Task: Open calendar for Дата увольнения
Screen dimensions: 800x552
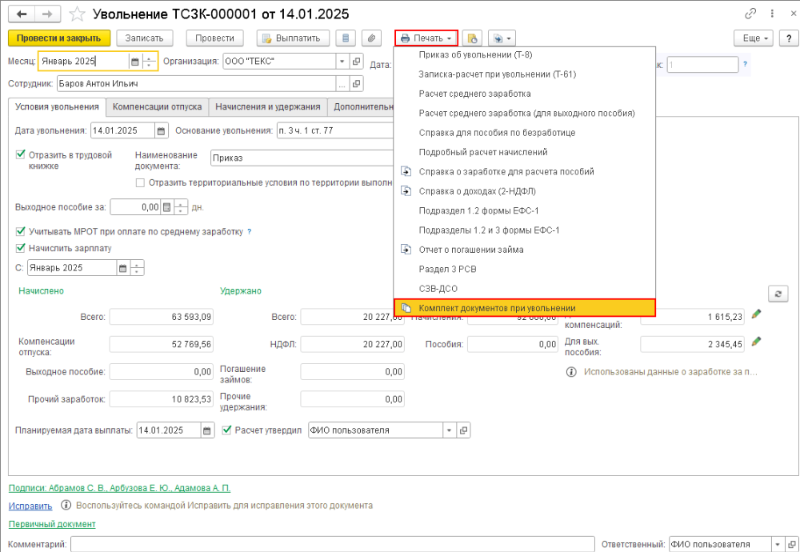Action: pos(161,131)
